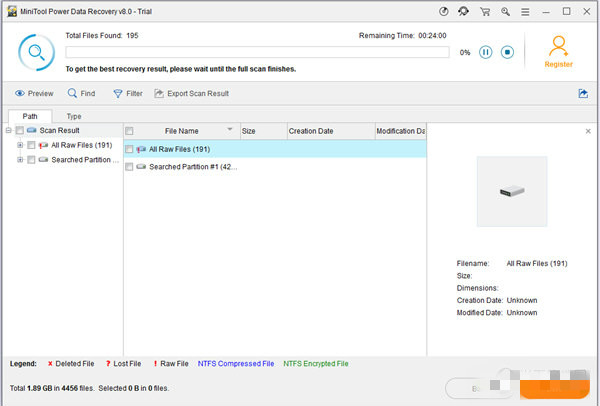Screen dimensions: 600x406
Task: Check Searched Partition checkbox in tree
Action: click(31, 160)
